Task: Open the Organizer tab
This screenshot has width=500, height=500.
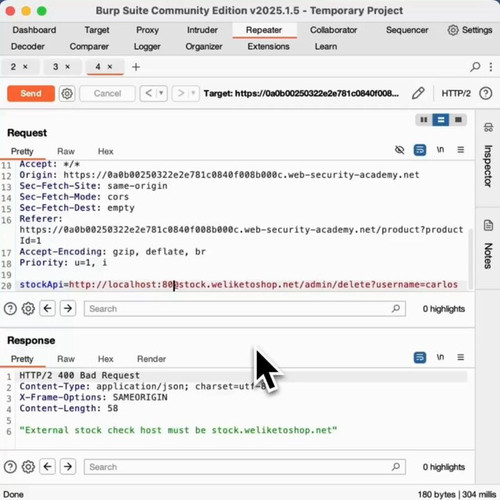Action: (204, 47)
